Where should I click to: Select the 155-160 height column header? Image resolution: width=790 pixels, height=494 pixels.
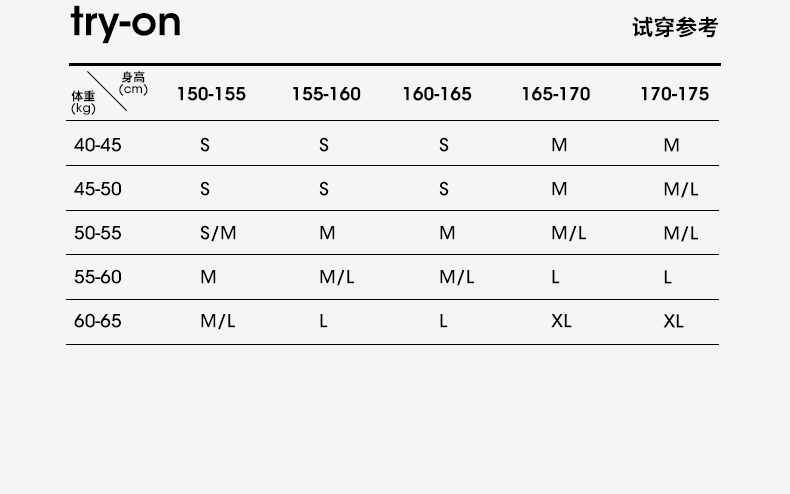click(x=326, y=94)
